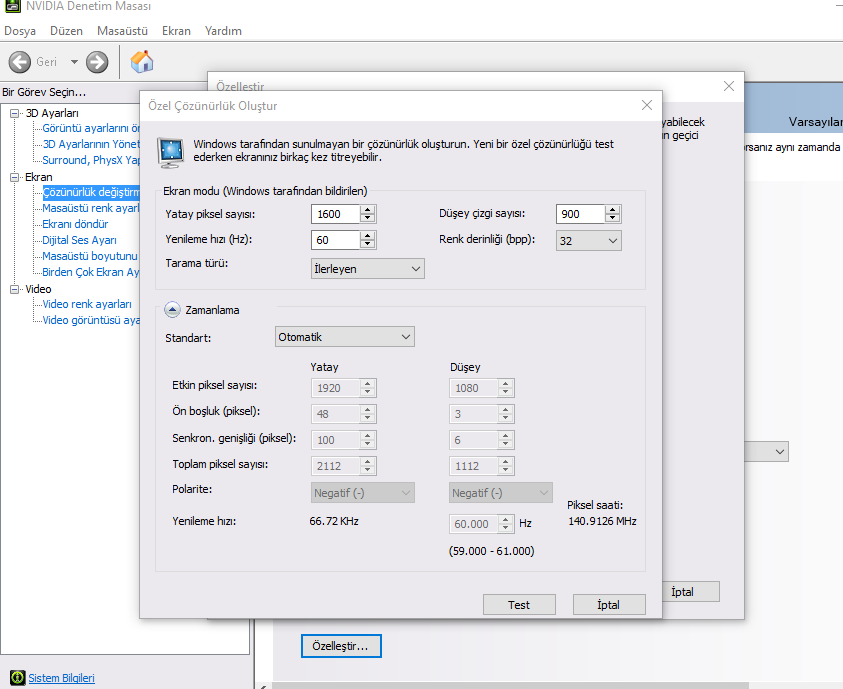Increase Düşey çizgi sayısı with up arrow
The image size is (843, 689).
612,210
